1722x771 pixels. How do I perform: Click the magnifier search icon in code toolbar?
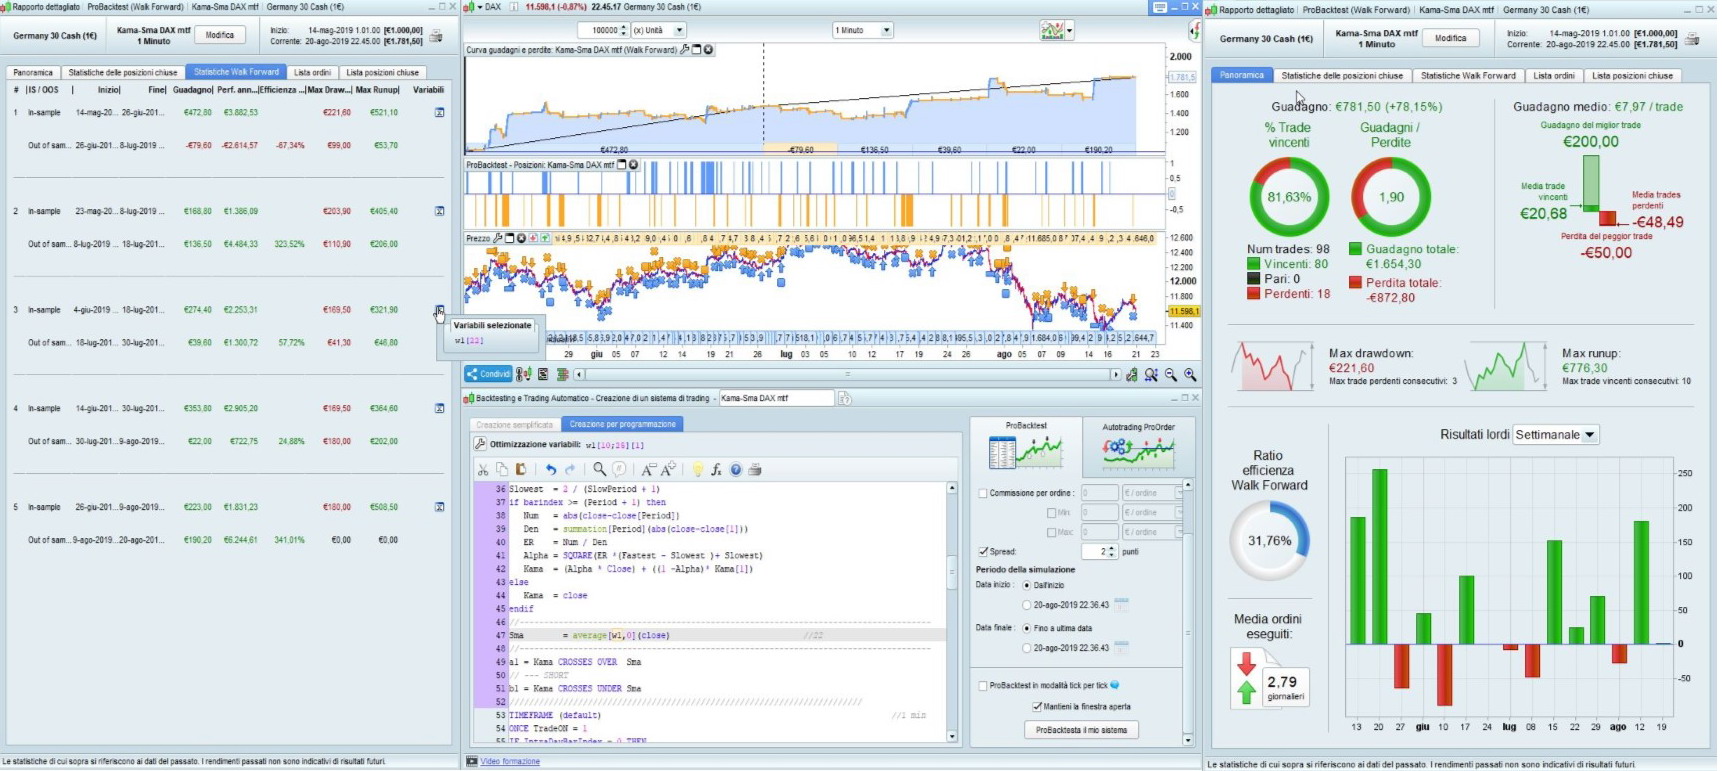tap(599, 469)
